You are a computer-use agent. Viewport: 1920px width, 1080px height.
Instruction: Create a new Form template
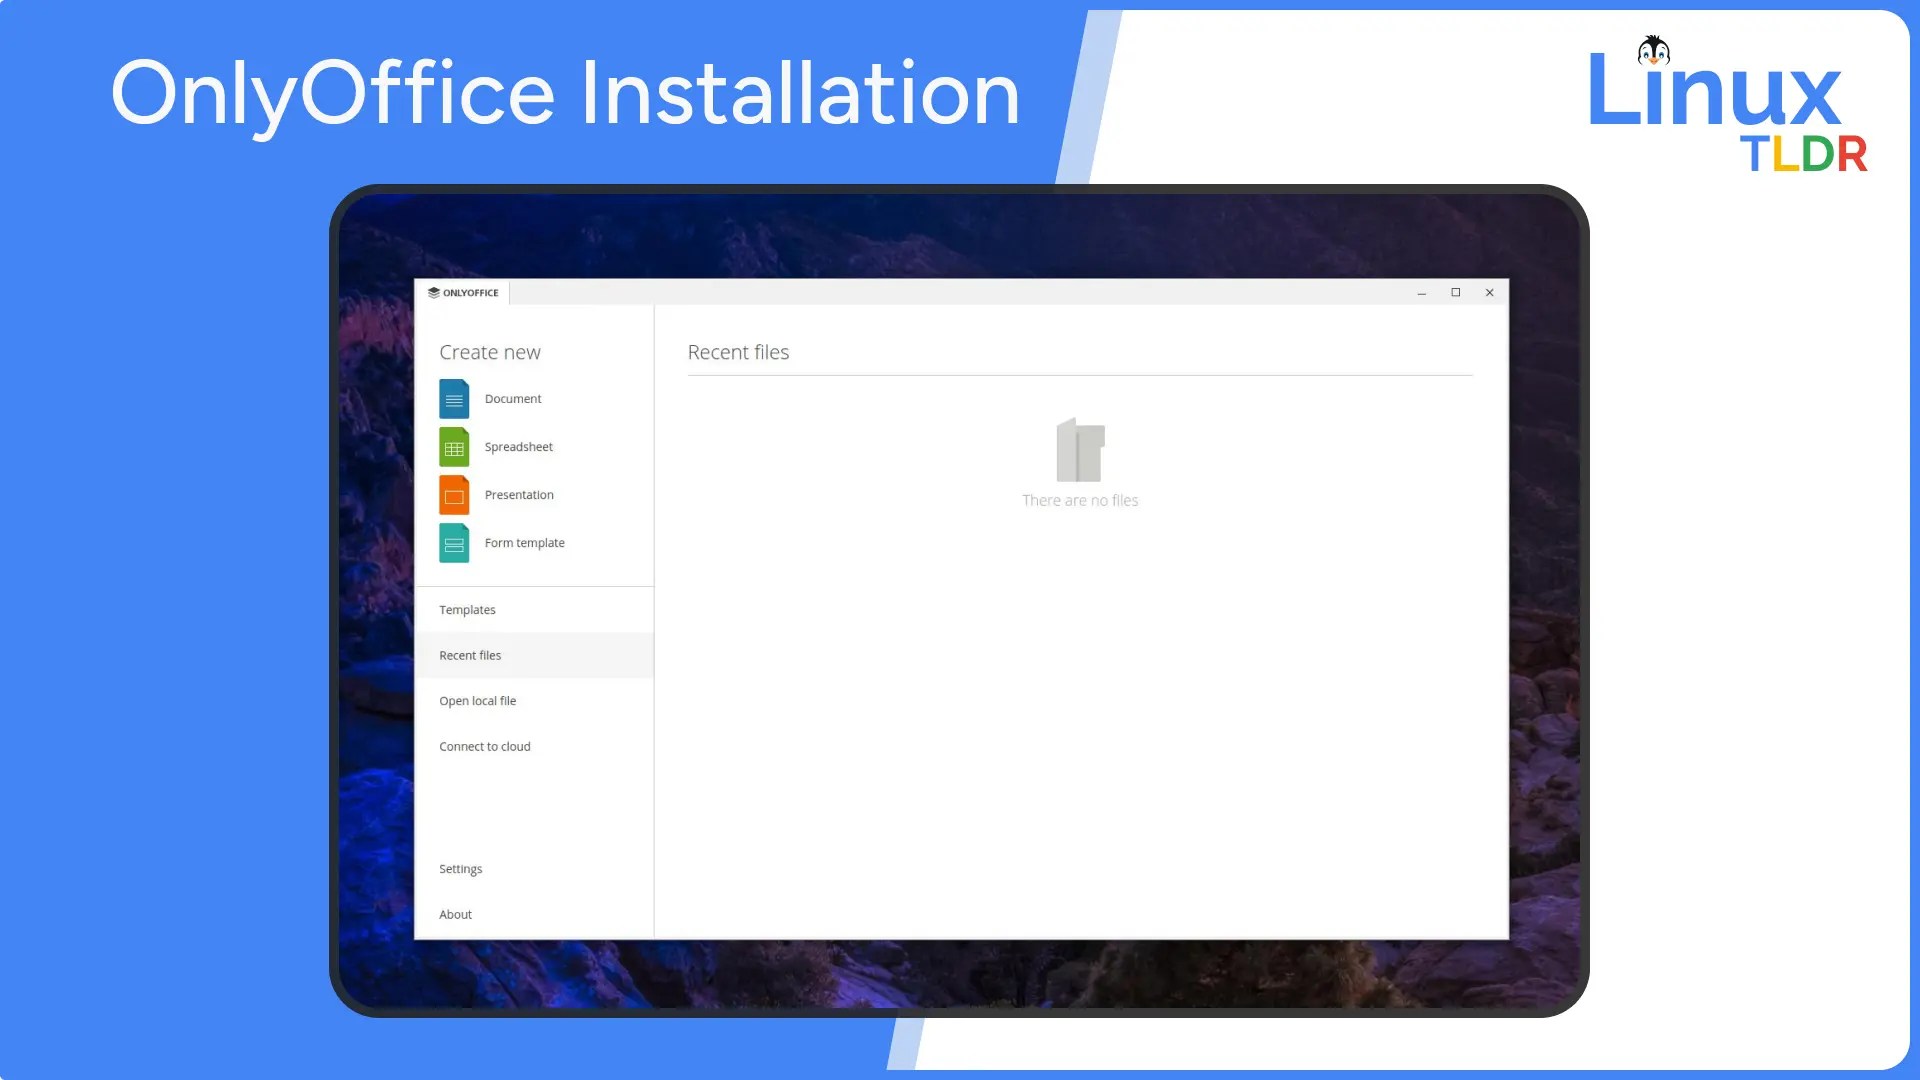click(523, 542)
